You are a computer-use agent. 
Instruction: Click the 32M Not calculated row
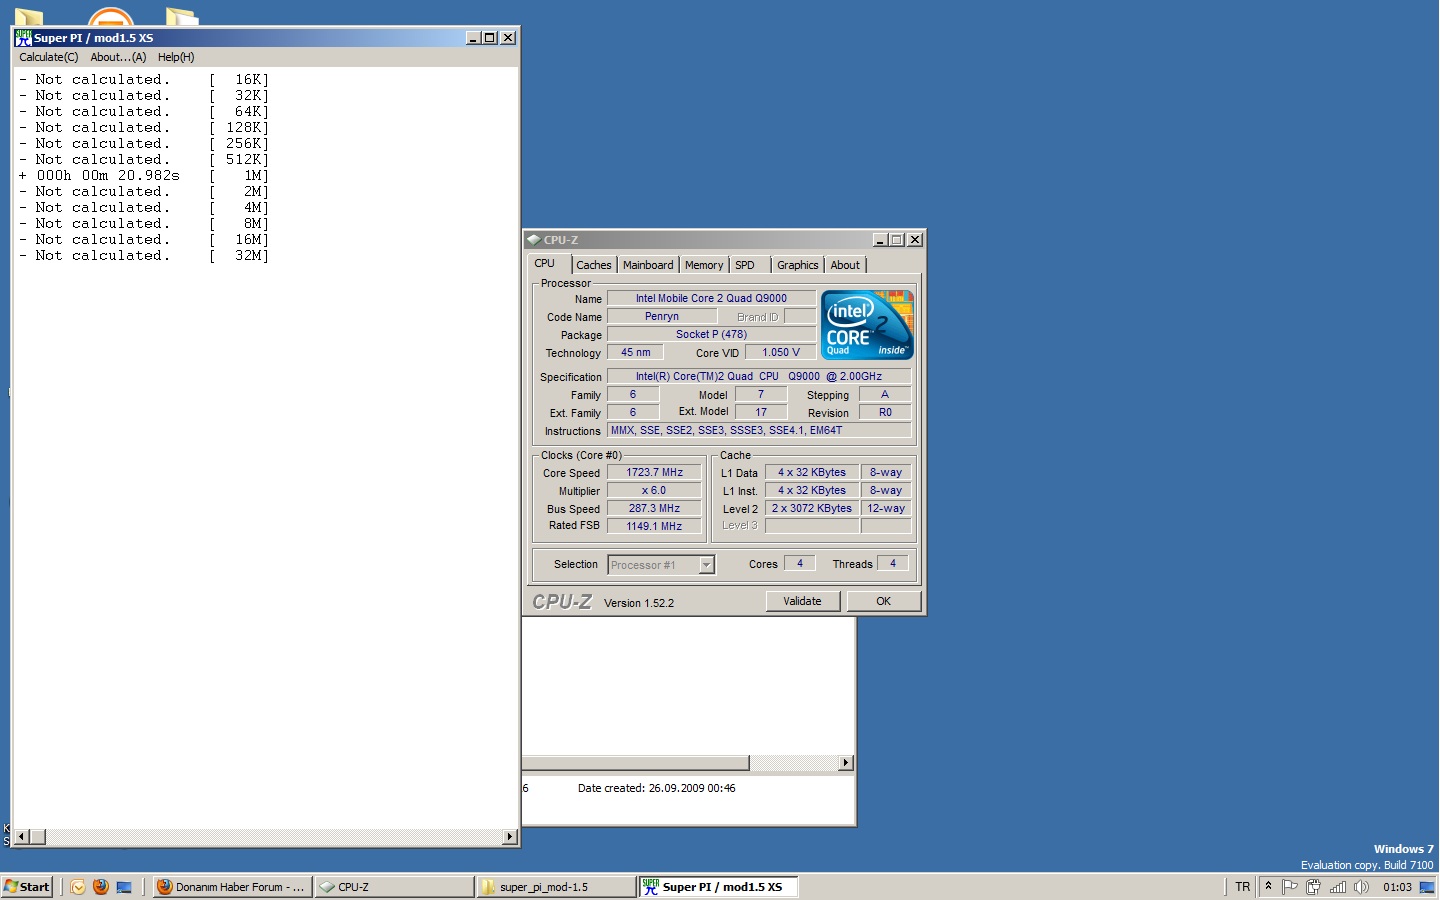144,255
